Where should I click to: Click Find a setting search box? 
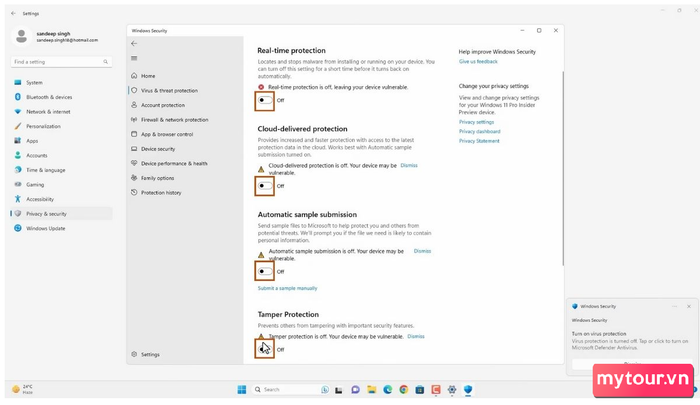(61, 62)
